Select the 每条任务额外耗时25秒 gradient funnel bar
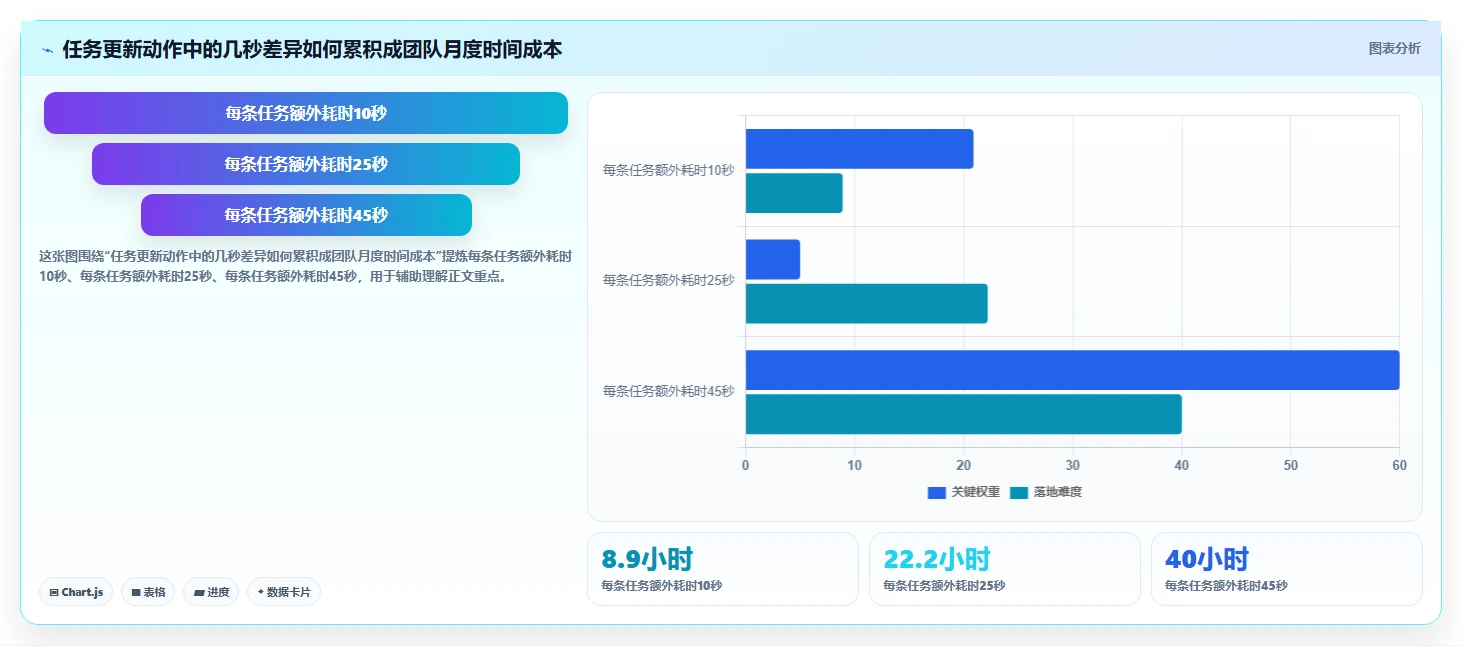This screenshot has height=646, width=1462. (x=306, y=164)
